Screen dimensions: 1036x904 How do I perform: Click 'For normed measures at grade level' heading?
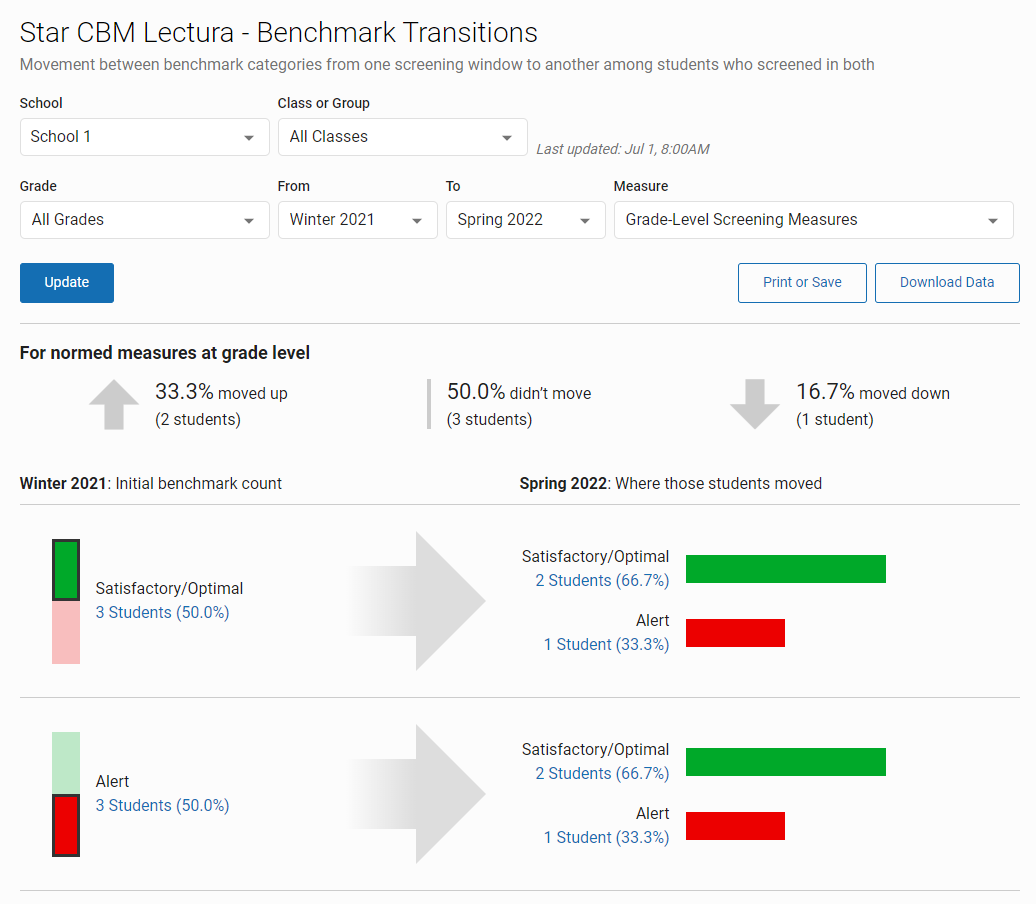165,353
